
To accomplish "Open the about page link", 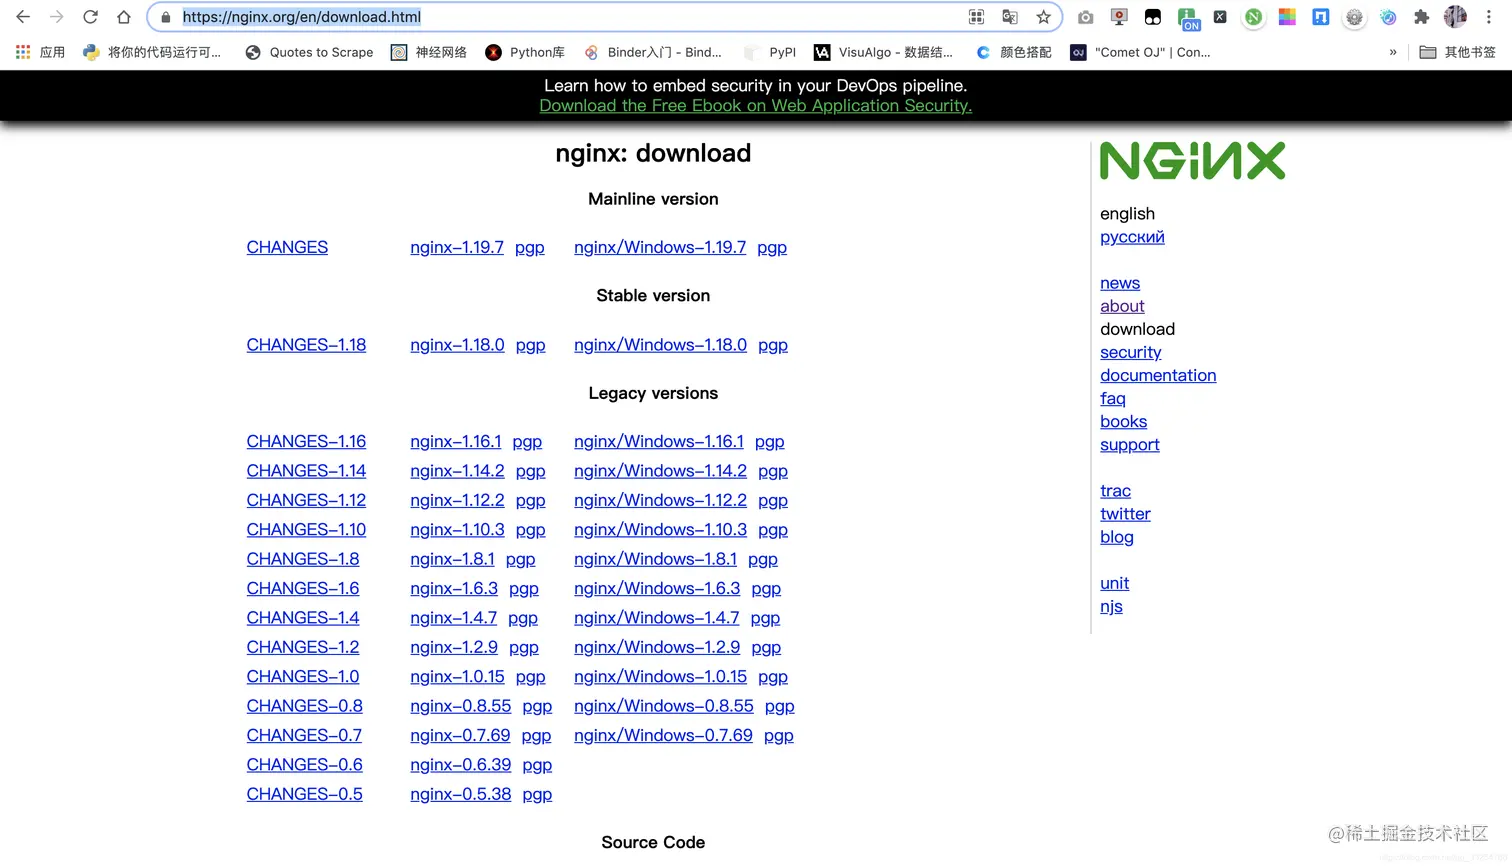I will tap(1122, 306).
